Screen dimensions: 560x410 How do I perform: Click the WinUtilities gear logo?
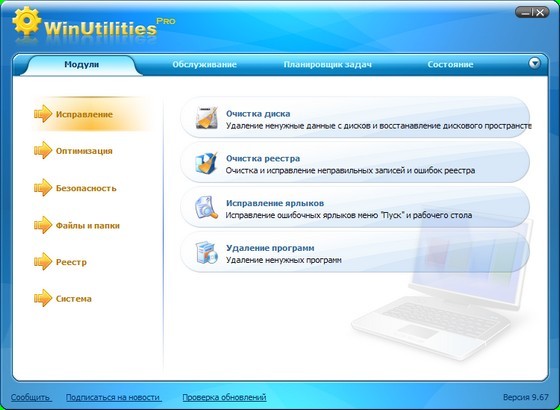pyautogui.click(x=26, y=21)
